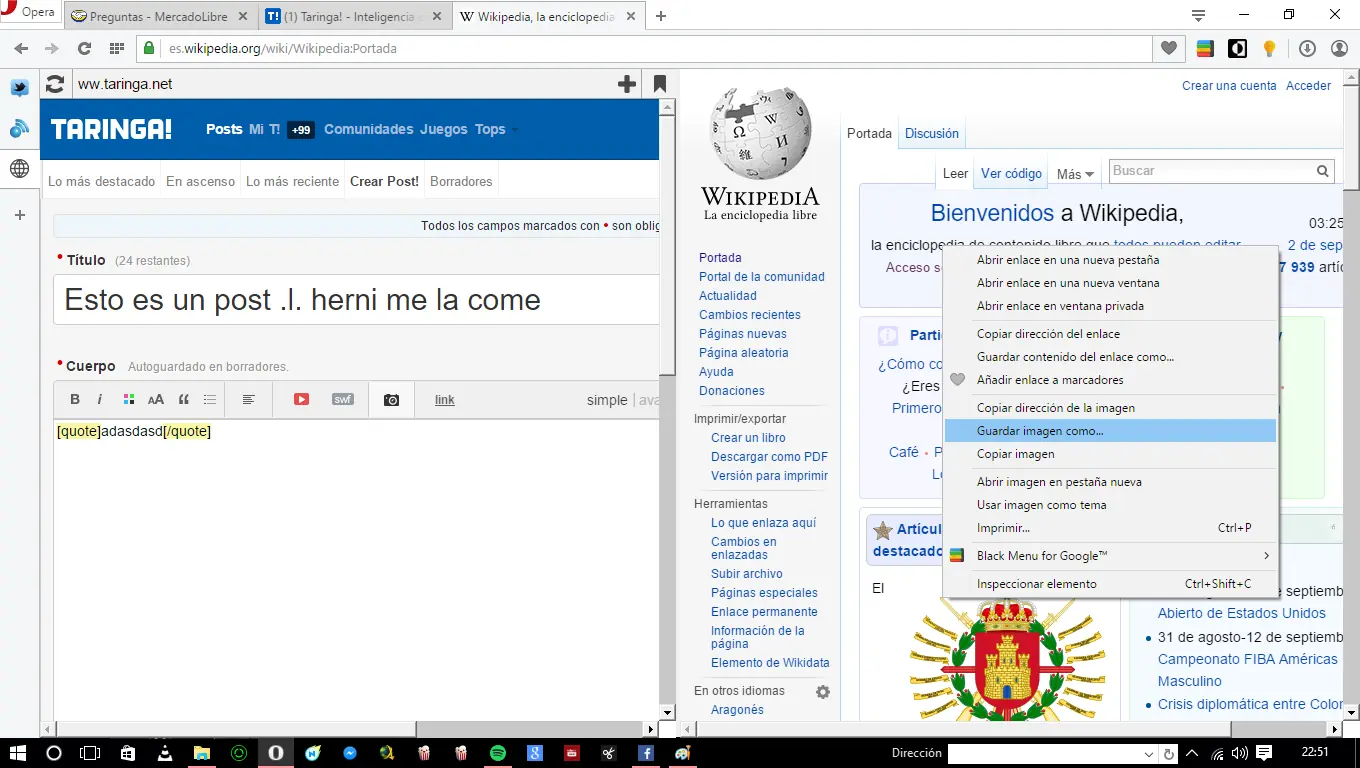Viewport: 1360px width, 768px height.
Task: Open the Opera tab menu icon
Action: coord(1198,15)
